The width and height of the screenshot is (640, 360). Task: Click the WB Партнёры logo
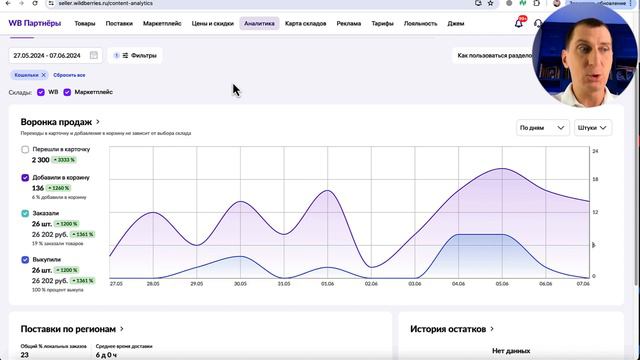tap(35, 23)
